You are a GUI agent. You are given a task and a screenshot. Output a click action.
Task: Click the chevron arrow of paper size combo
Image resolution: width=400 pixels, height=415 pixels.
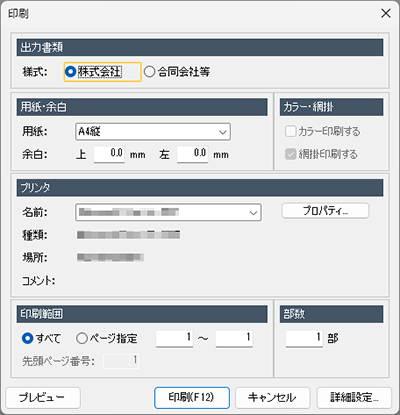(x=223, y=132)
